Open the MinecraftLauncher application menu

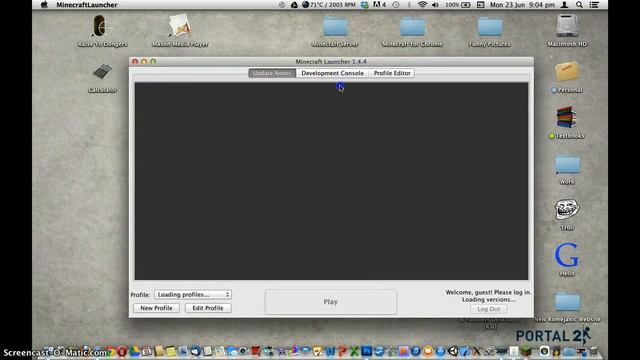coord(87,5)
